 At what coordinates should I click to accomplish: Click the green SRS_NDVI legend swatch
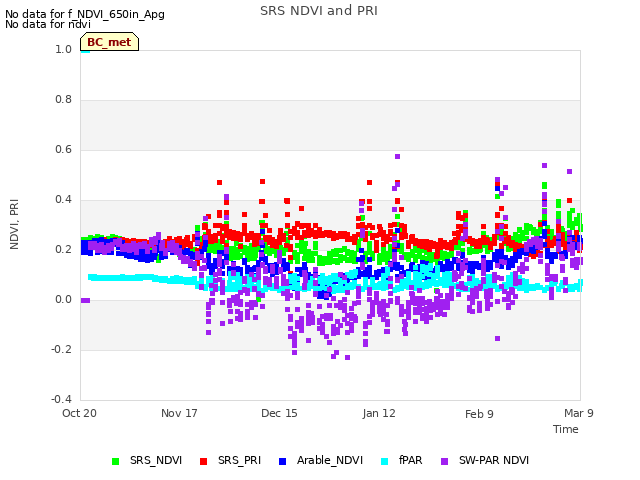(x=116, y=461)
